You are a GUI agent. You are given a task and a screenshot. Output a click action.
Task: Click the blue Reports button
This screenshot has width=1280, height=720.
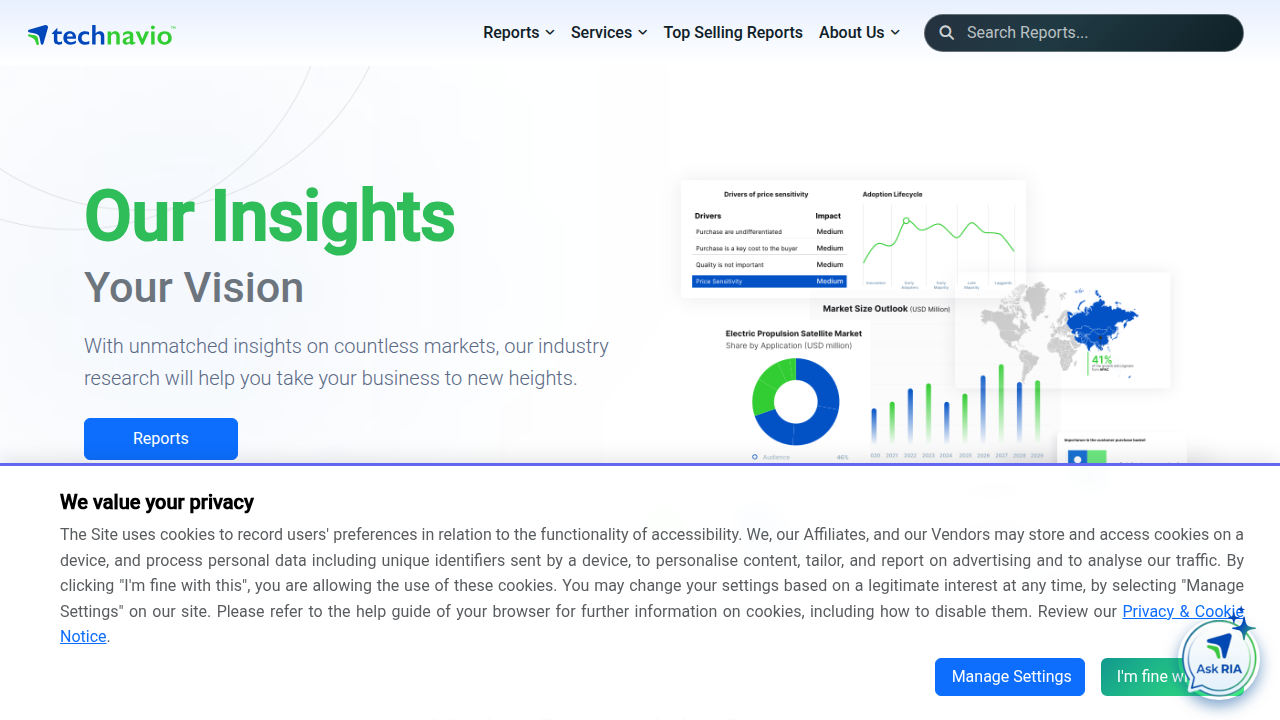(161, 439)
